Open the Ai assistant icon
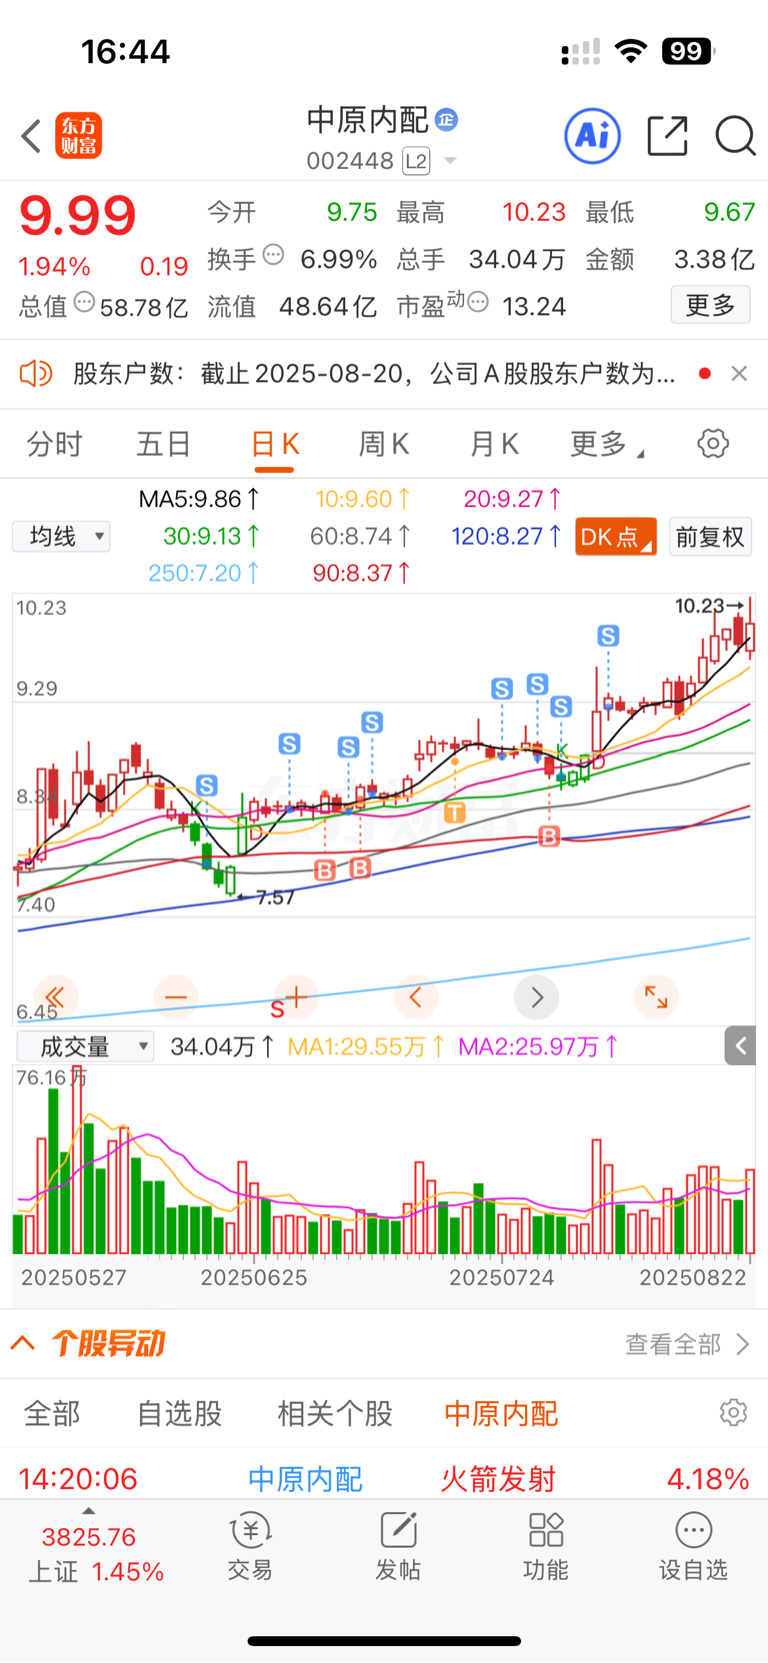768x1663 pixels. click(x=593, y=135)
